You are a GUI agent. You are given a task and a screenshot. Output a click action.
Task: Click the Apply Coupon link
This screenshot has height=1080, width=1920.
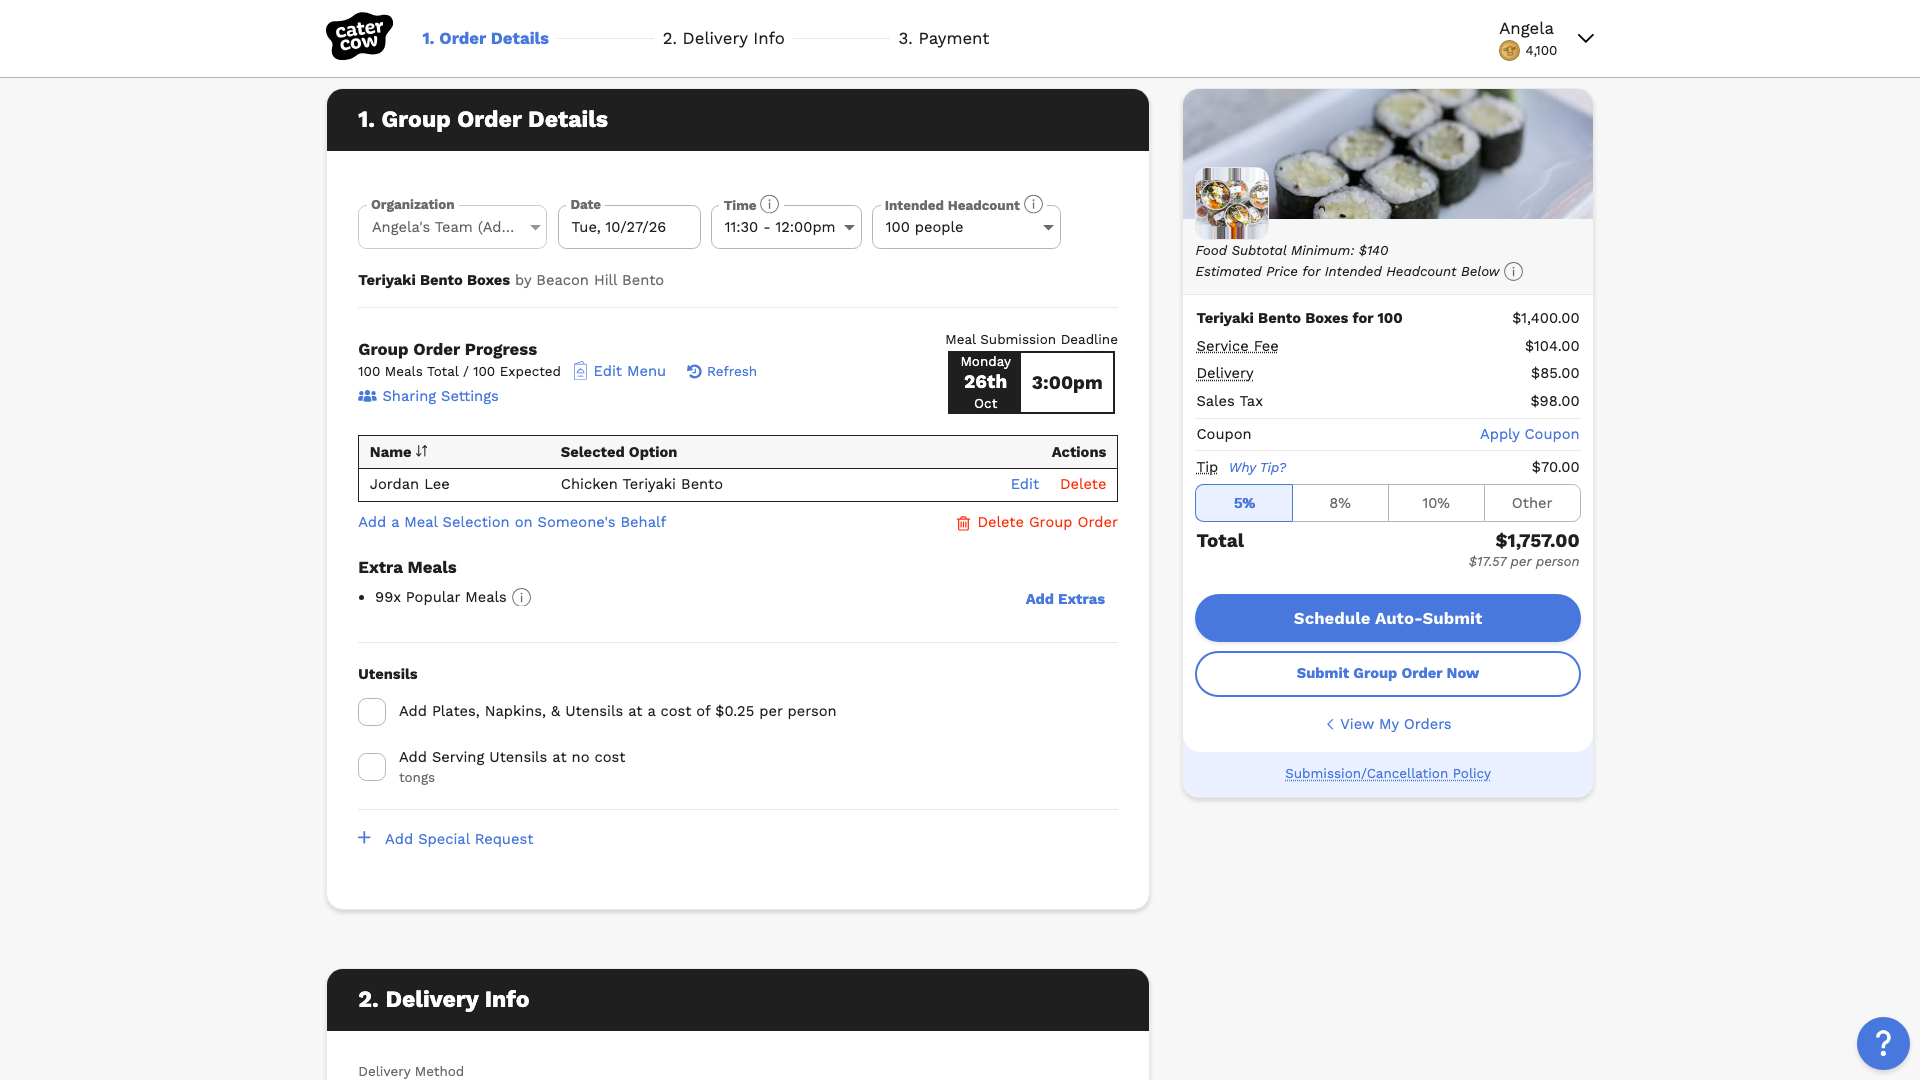(x=1529, y=434)
